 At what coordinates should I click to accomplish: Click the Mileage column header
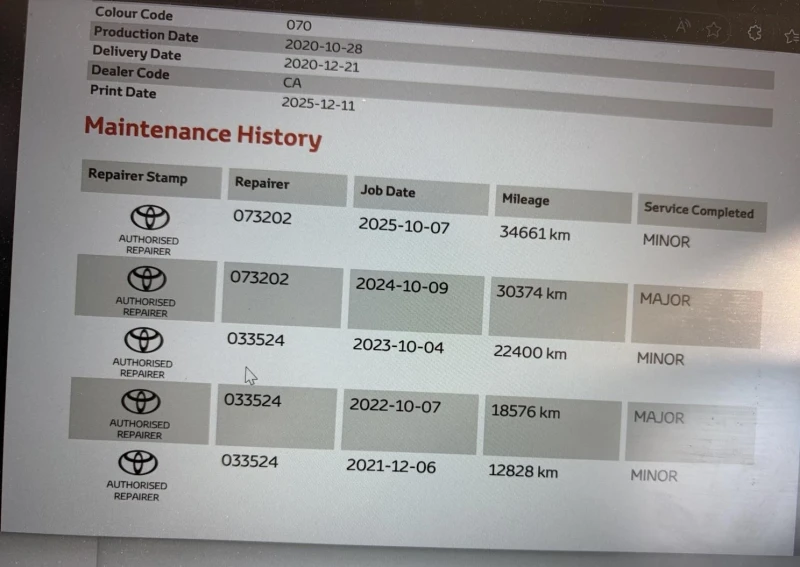(x=563, y=203)
